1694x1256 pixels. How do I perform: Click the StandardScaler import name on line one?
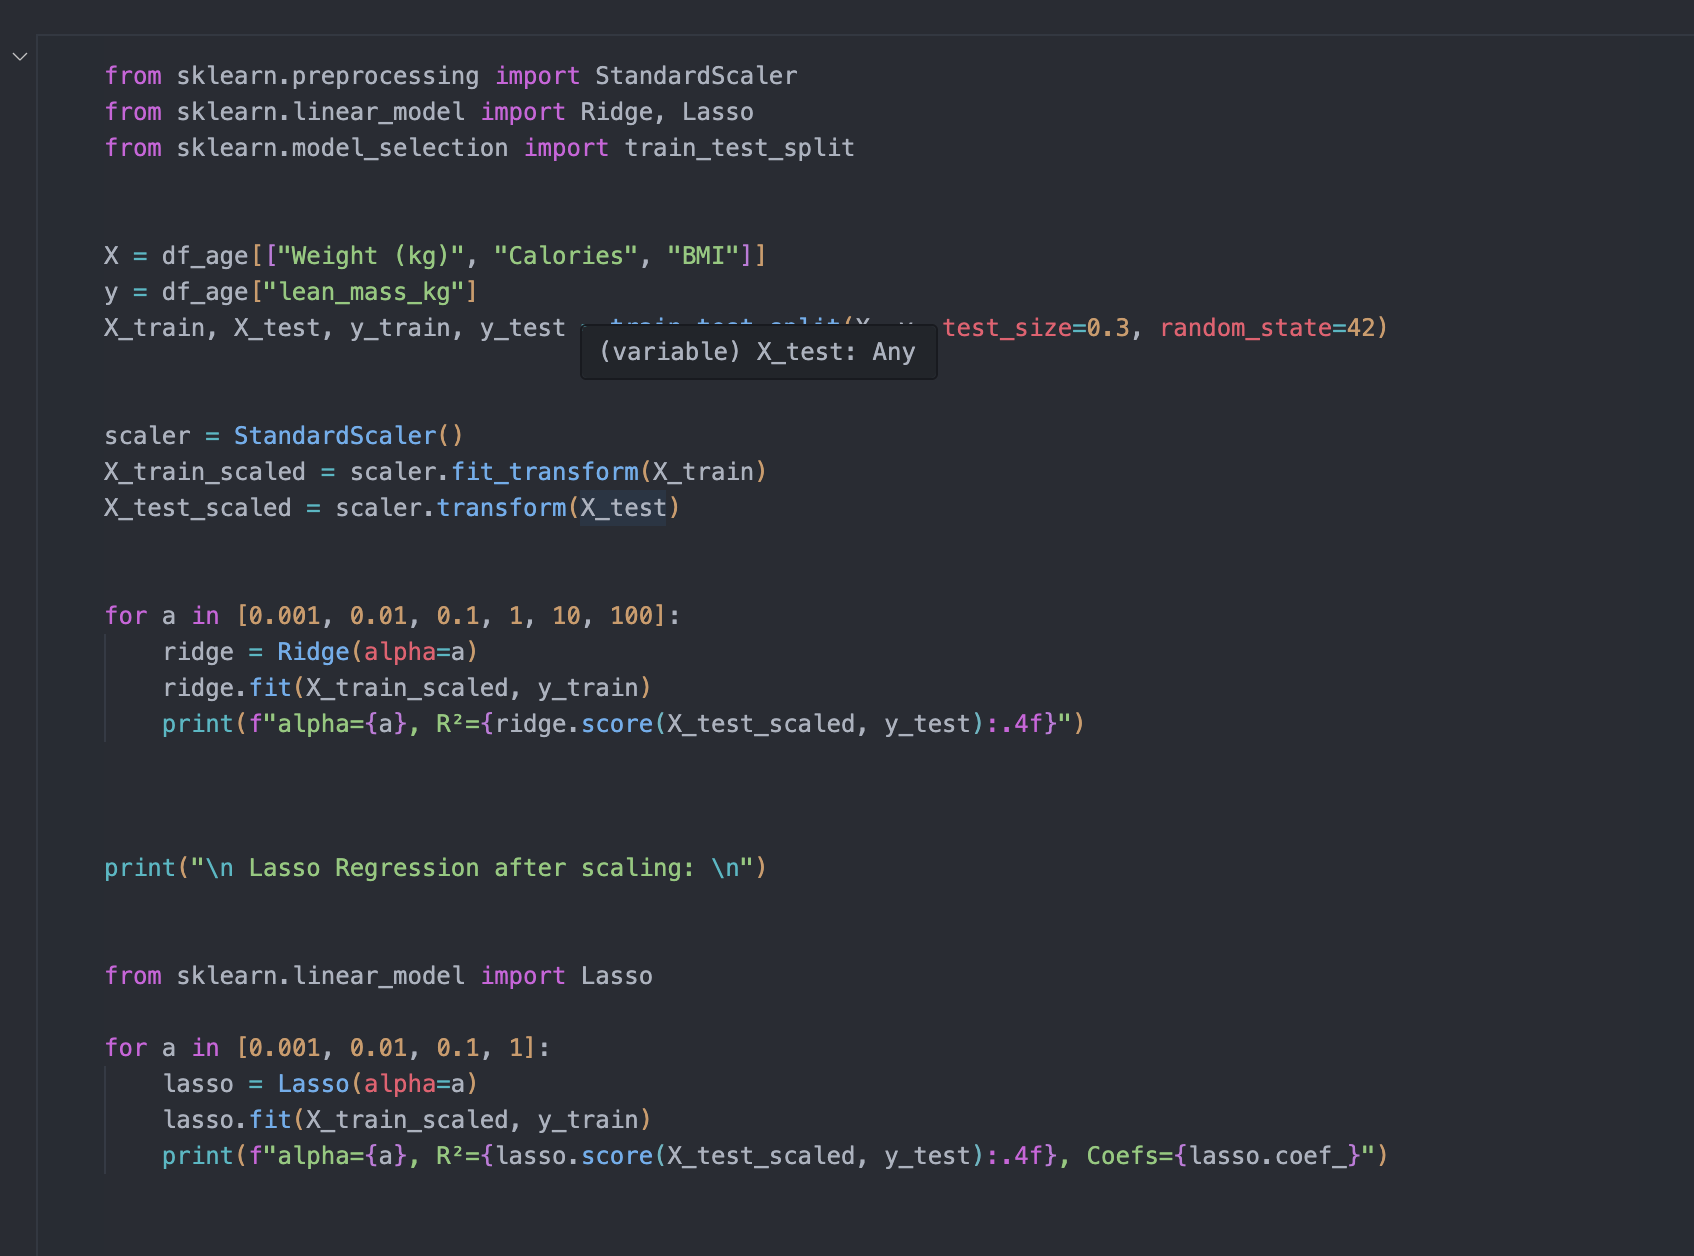pyautogui.click(x=695, y=76)
